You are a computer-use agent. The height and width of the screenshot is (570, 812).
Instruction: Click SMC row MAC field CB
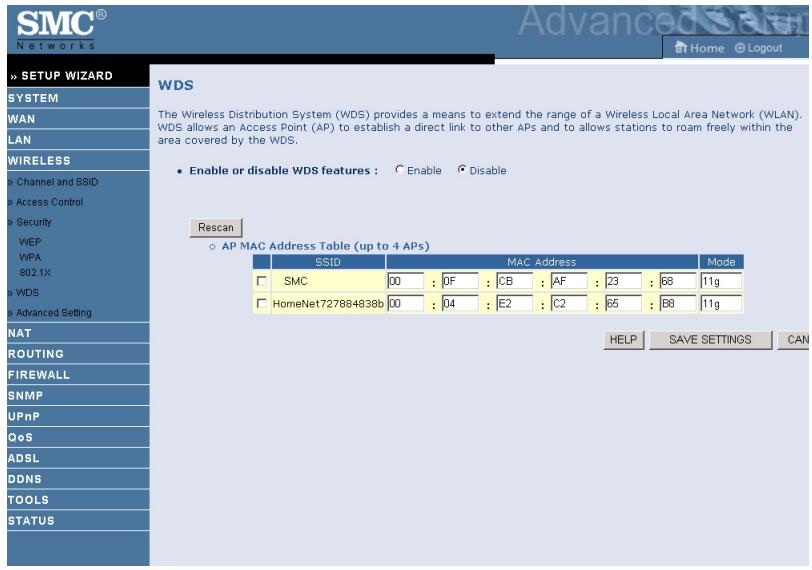[514, 281]
